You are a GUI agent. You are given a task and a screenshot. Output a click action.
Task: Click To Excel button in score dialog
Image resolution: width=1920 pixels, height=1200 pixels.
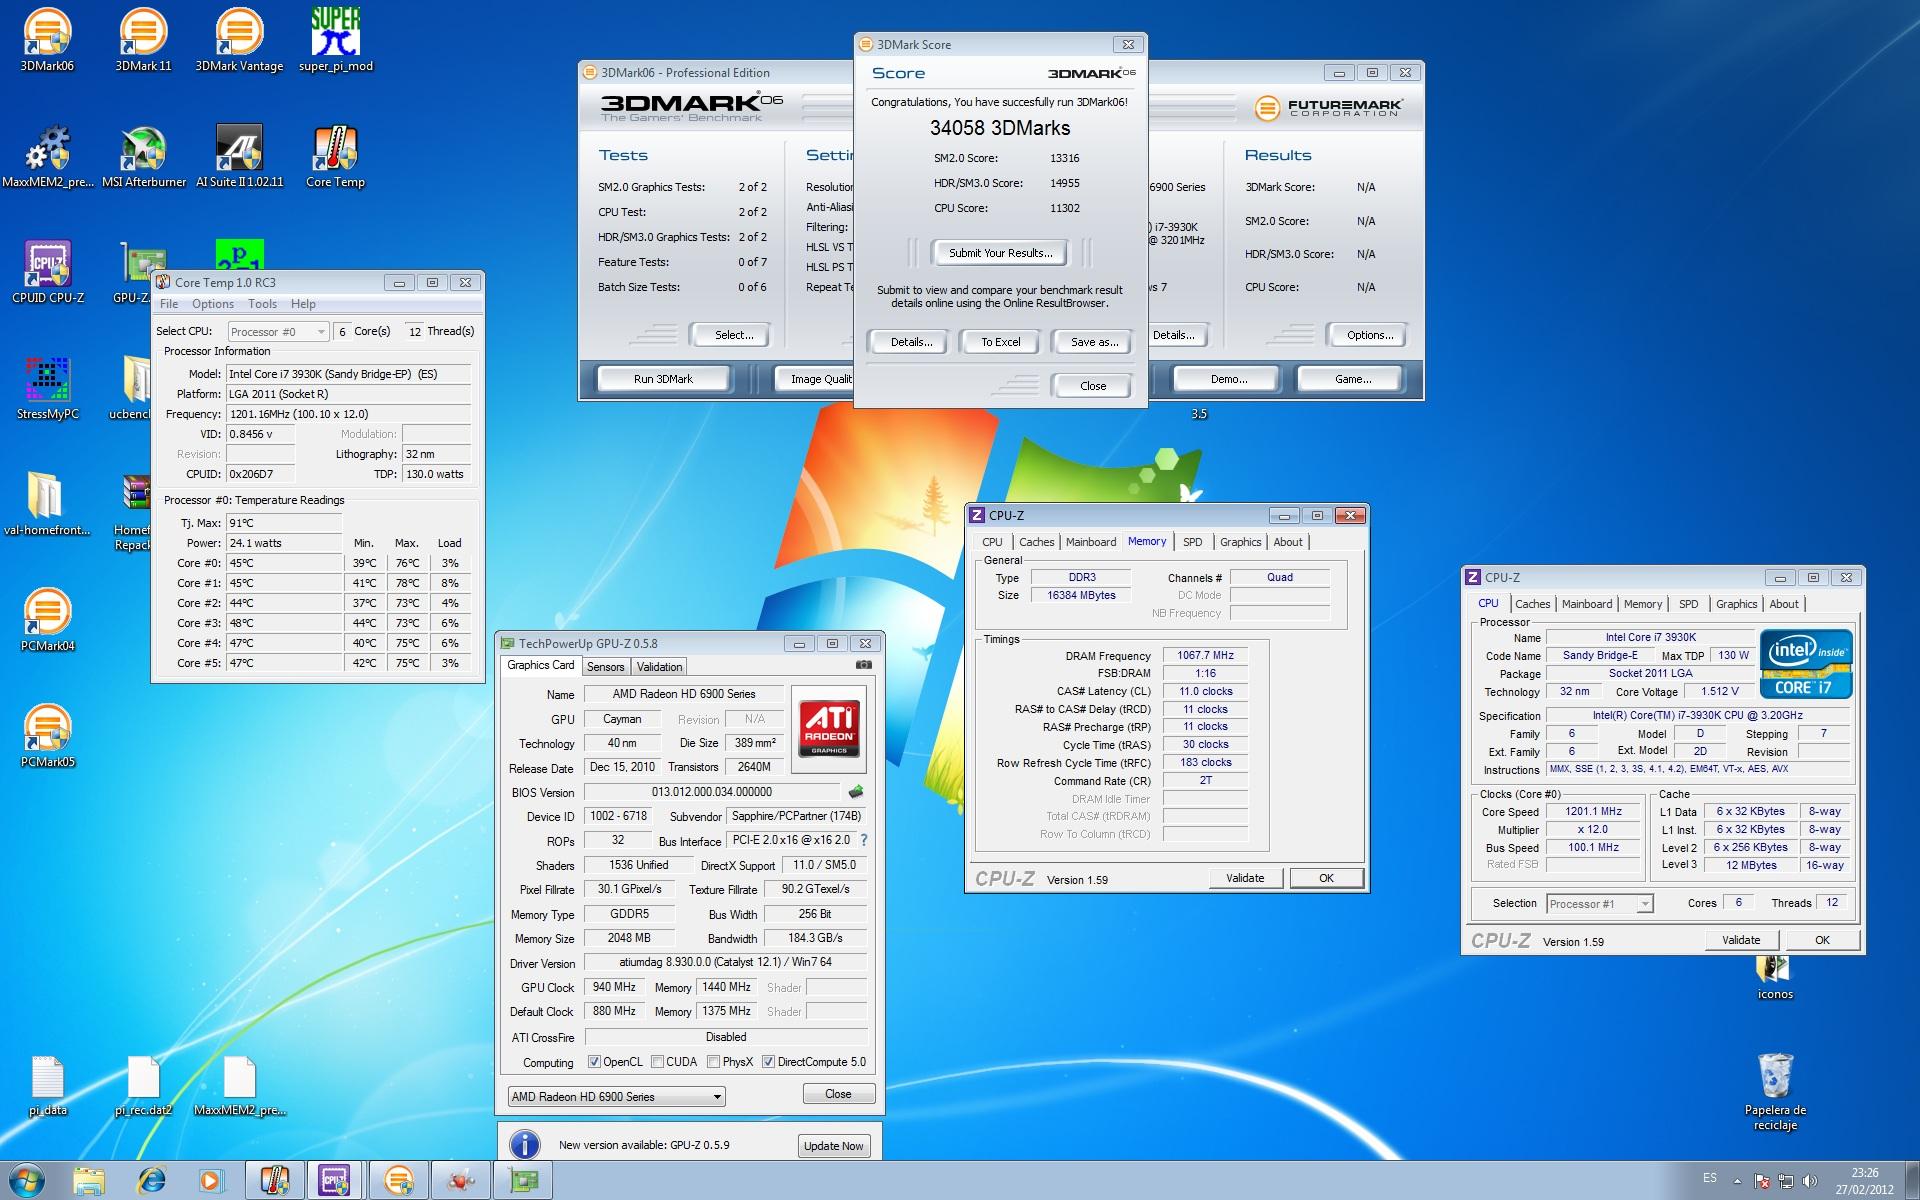coord(1001,342)
